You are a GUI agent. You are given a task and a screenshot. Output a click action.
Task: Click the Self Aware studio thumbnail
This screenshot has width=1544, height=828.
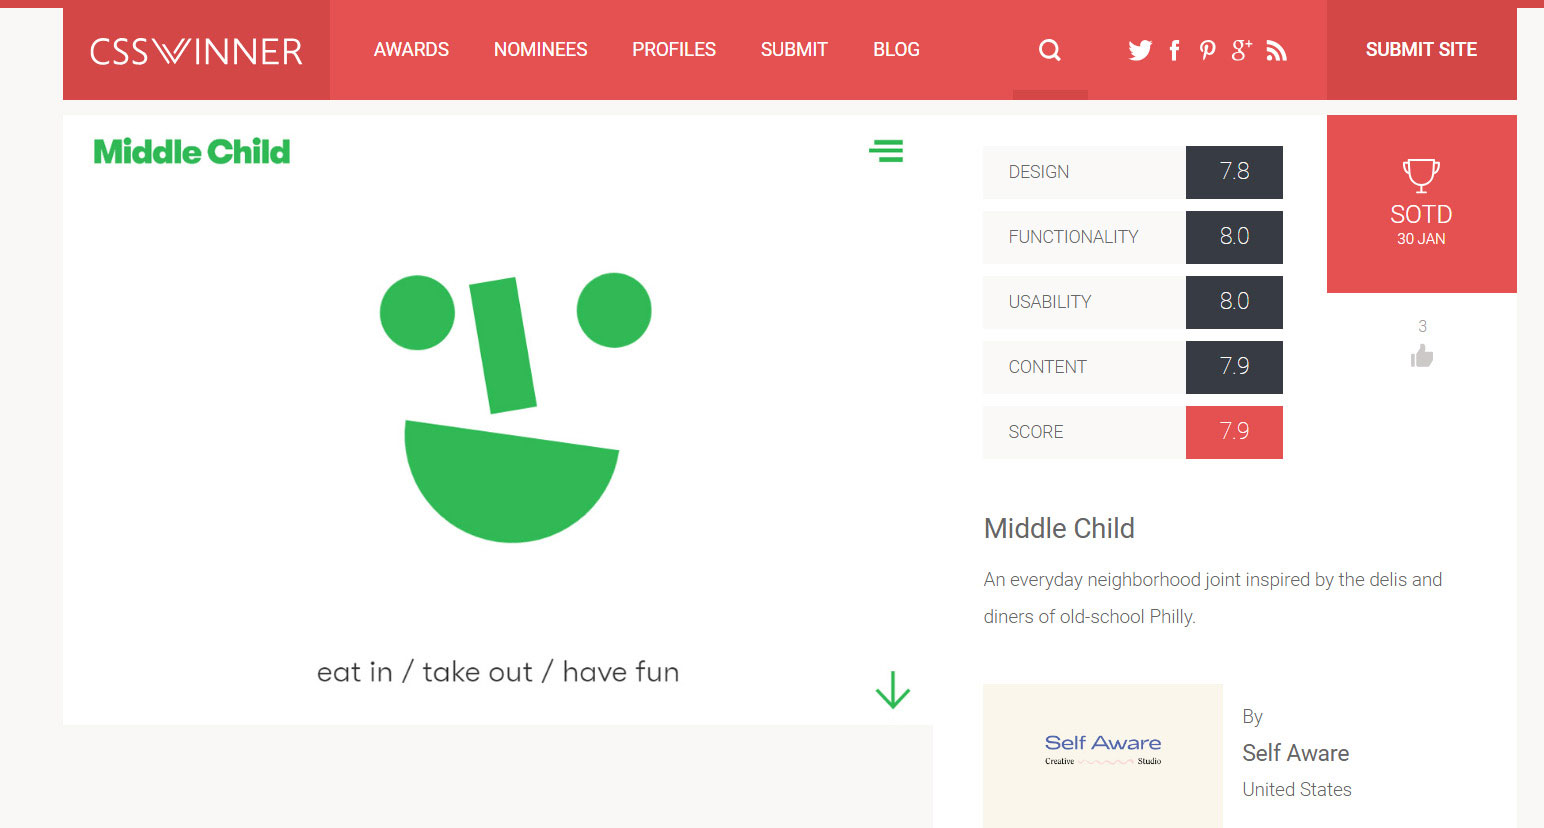point(1103,755)
